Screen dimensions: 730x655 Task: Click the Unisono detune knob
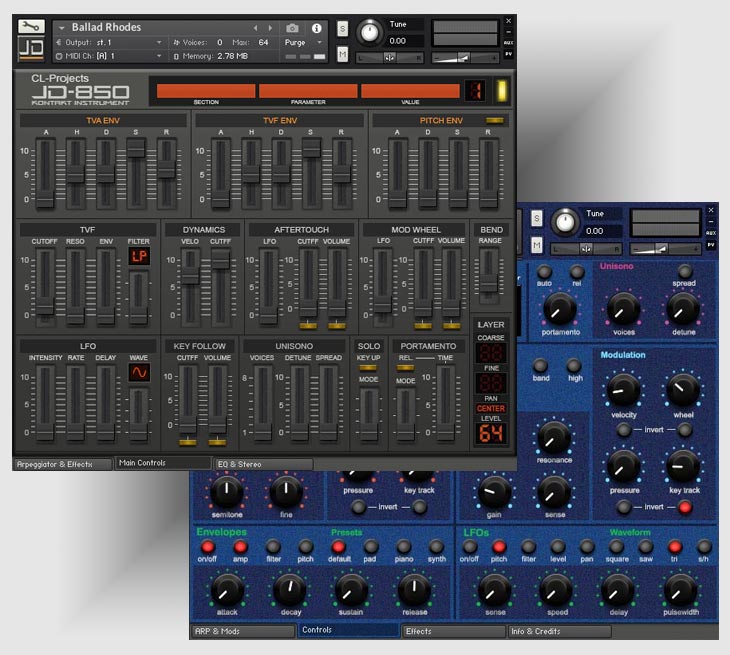(683, 308)
